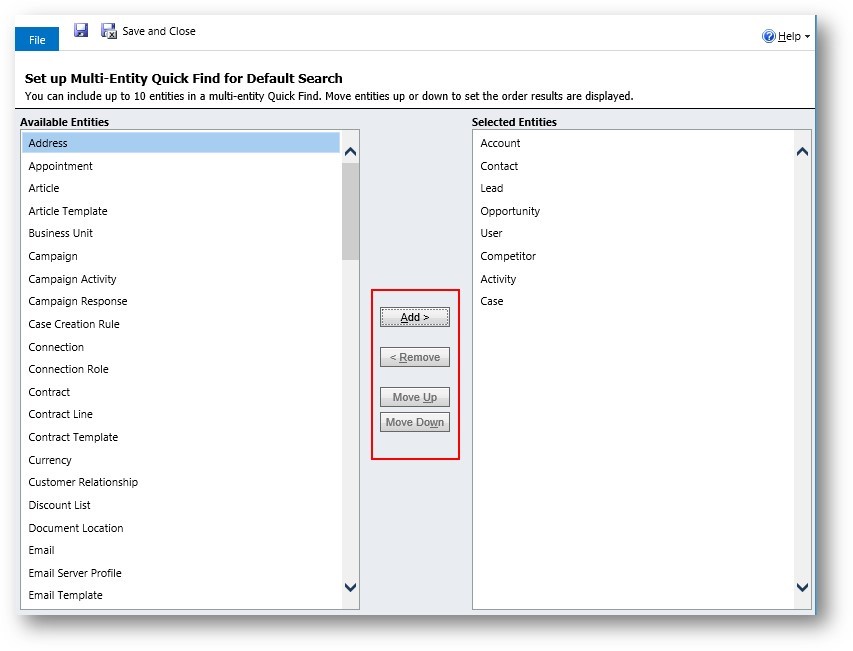853x651 pixels.
Task: Select the Campaign entity
Action: click(x=181, y=256)
